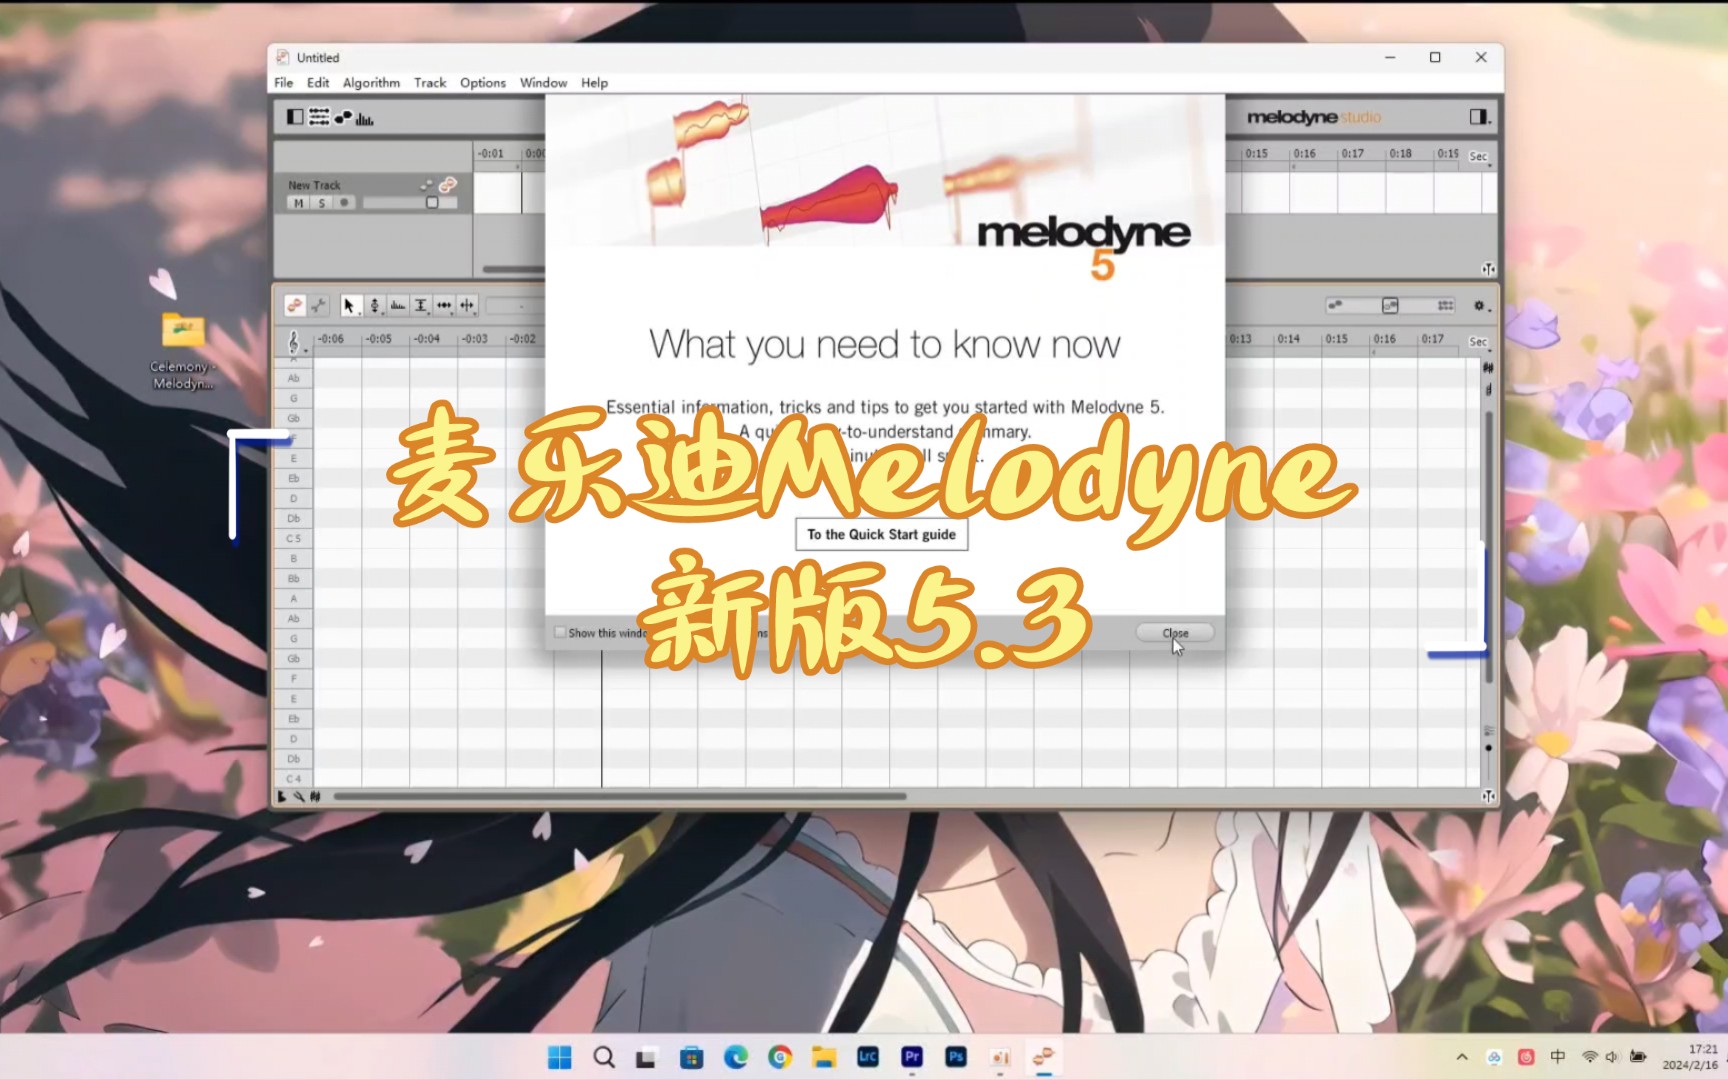Switch to note assignment mode wrench icon
This screenshot has width=1728, height=1080.
[x=318, y=305]
